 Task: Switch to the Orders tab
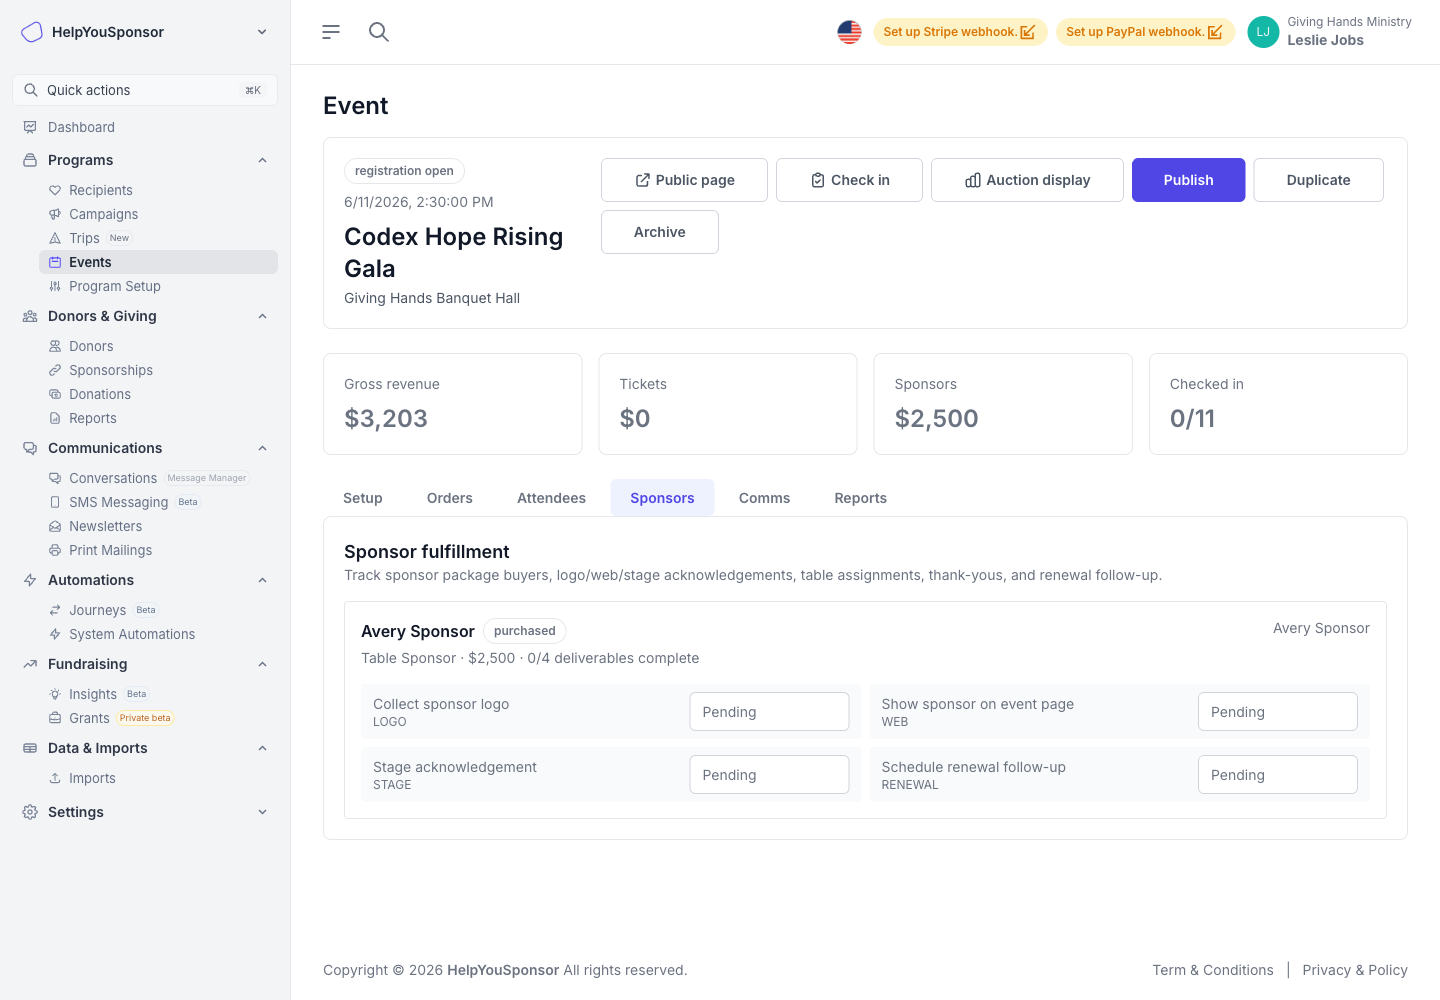450,498
